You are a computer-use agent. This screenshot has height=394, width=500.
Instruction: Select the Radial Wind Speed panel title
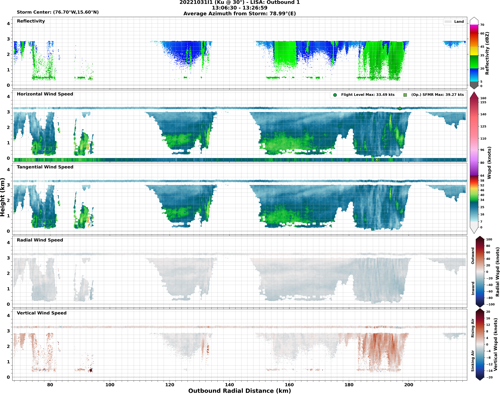40,240
